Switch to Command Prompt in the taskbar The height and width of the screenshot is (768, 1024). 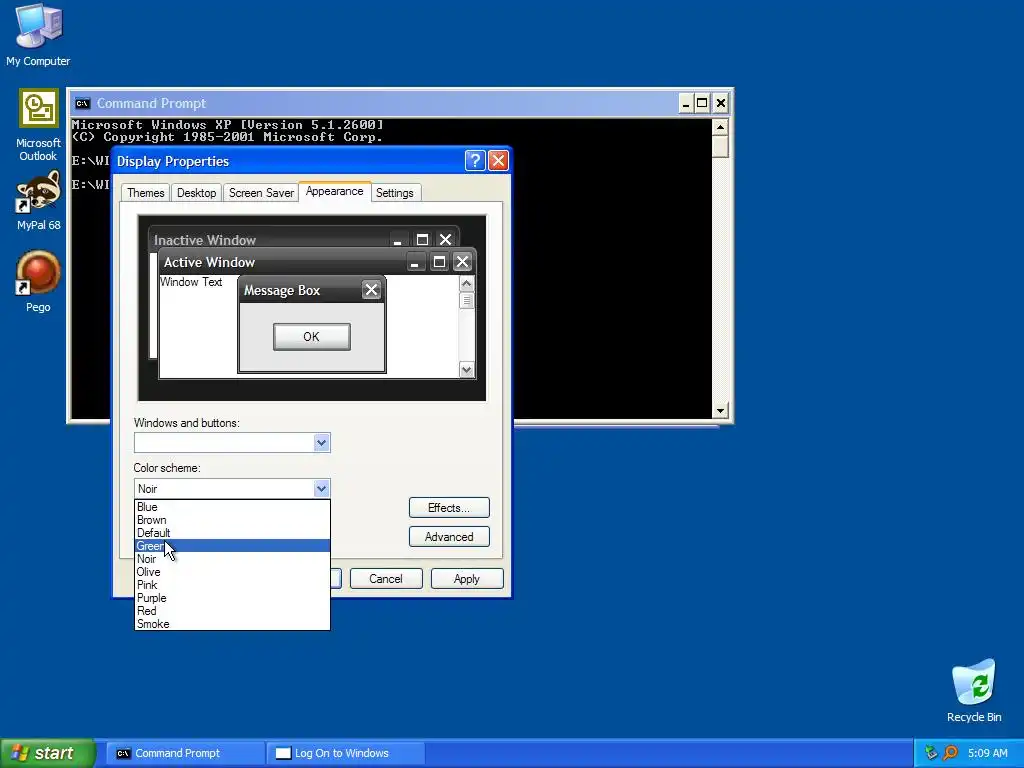pos(185,753)
